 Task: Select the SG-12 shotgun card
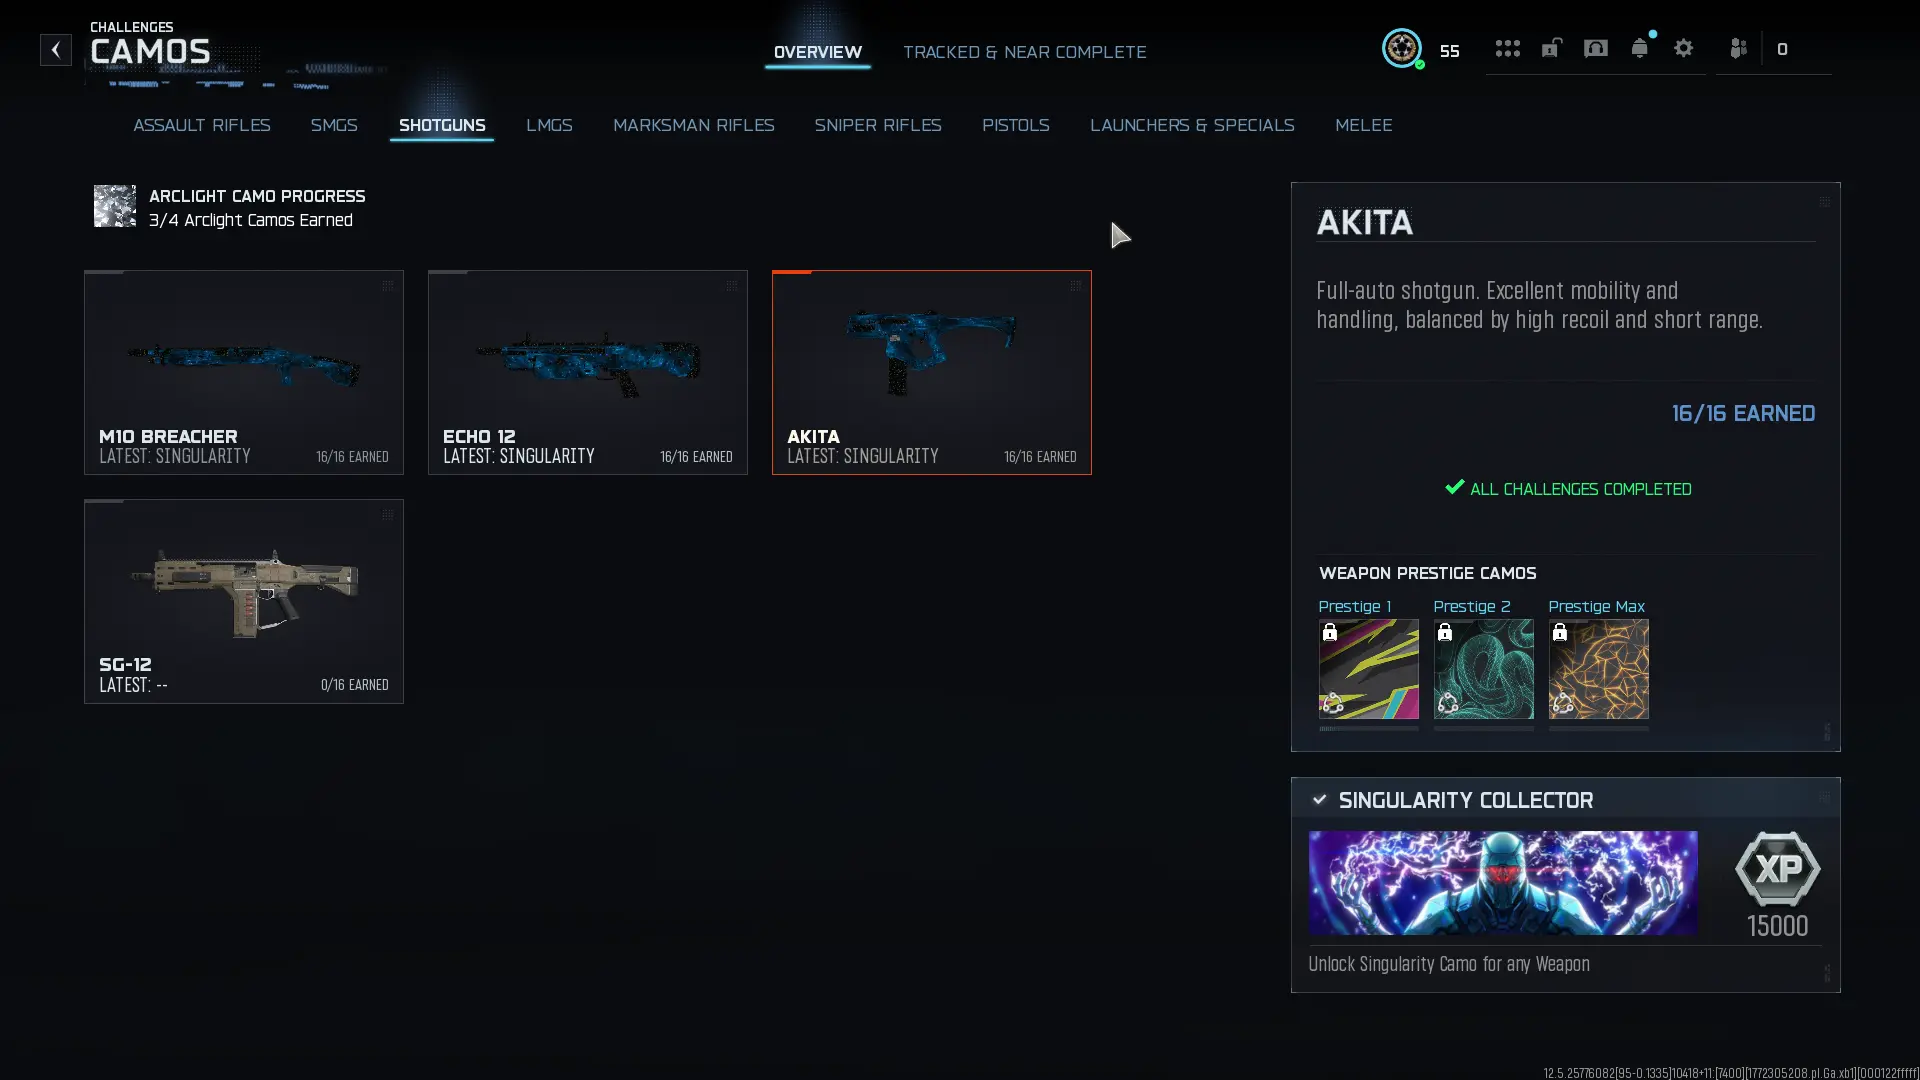click(244, 601)
